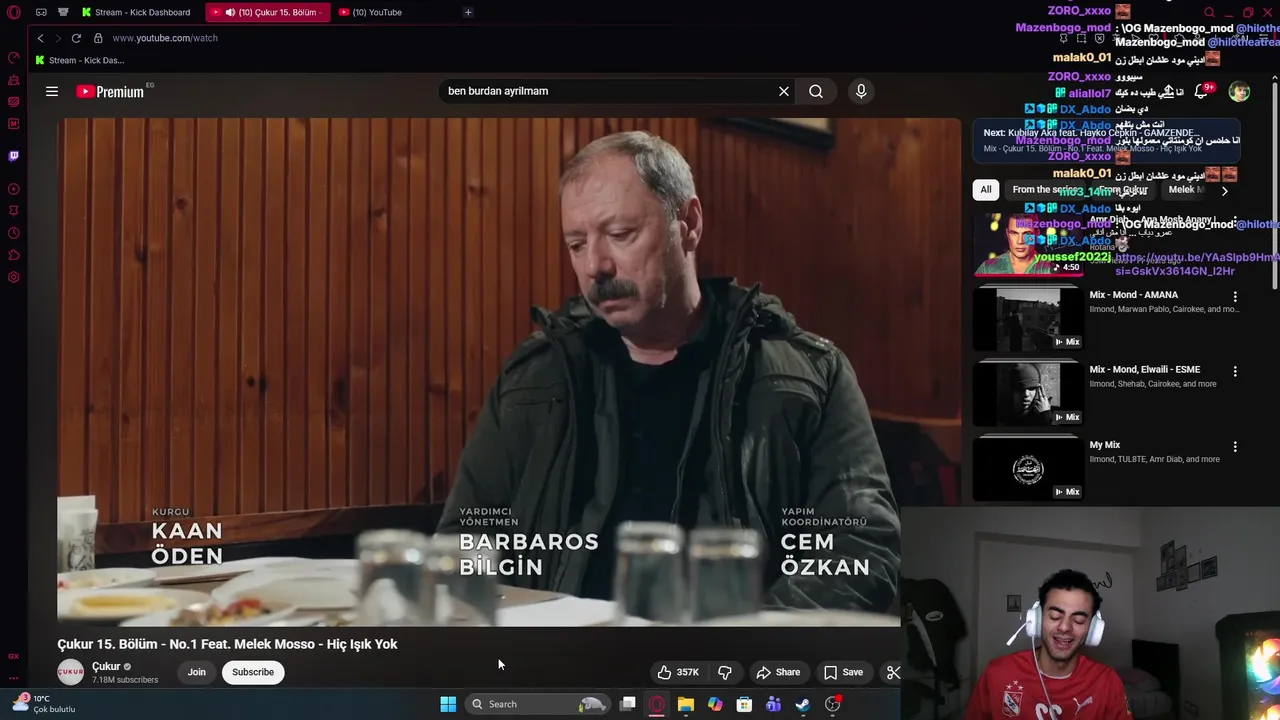Subscribe to the Çukur channel
Image resolution: width=1280 pixels, height=720 pixels.
pos(253,672)
